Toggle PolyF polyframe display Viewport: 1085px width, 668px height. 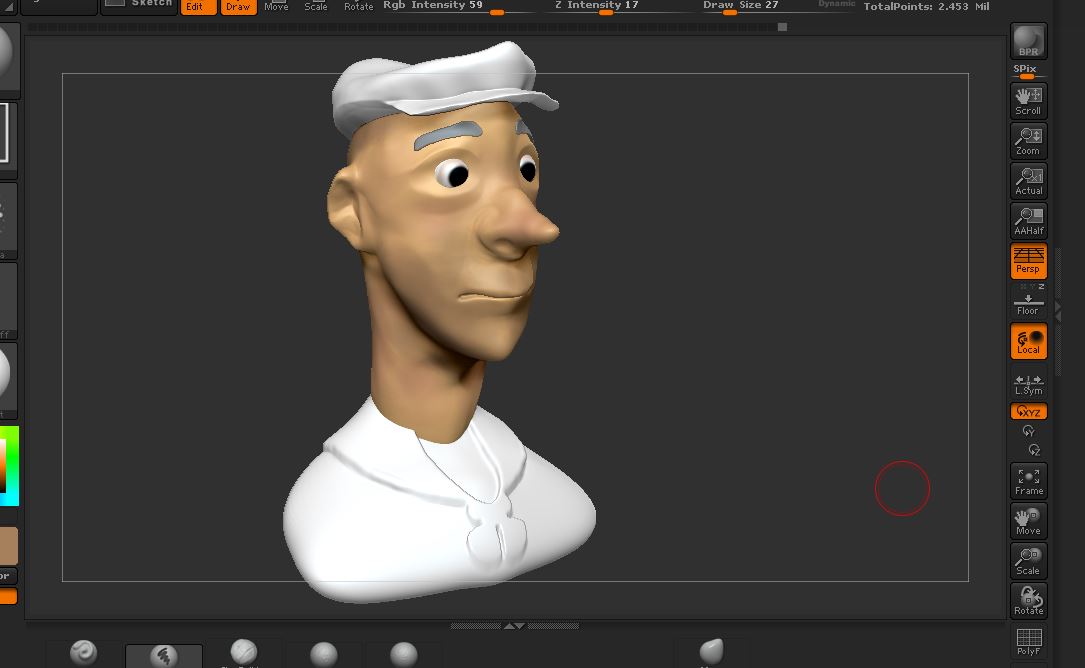point(1028,641)
